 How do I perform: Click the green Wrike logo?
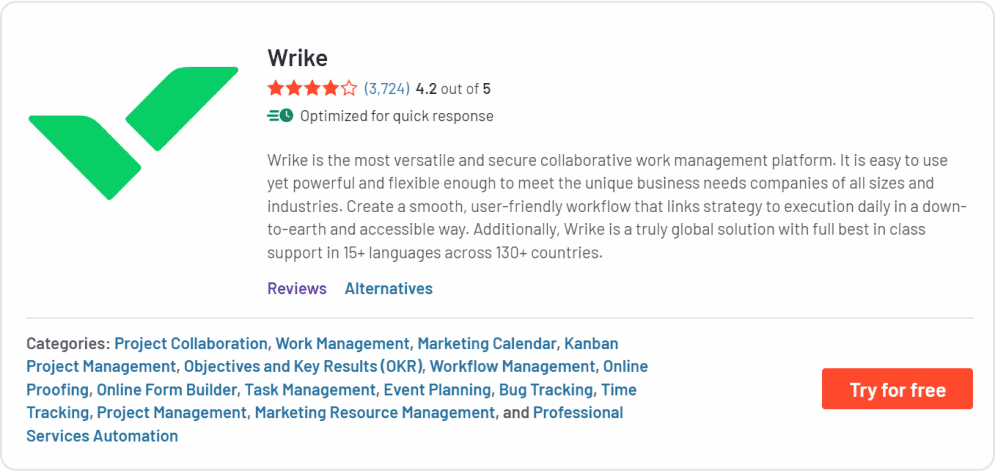click(x=133, y=132)
